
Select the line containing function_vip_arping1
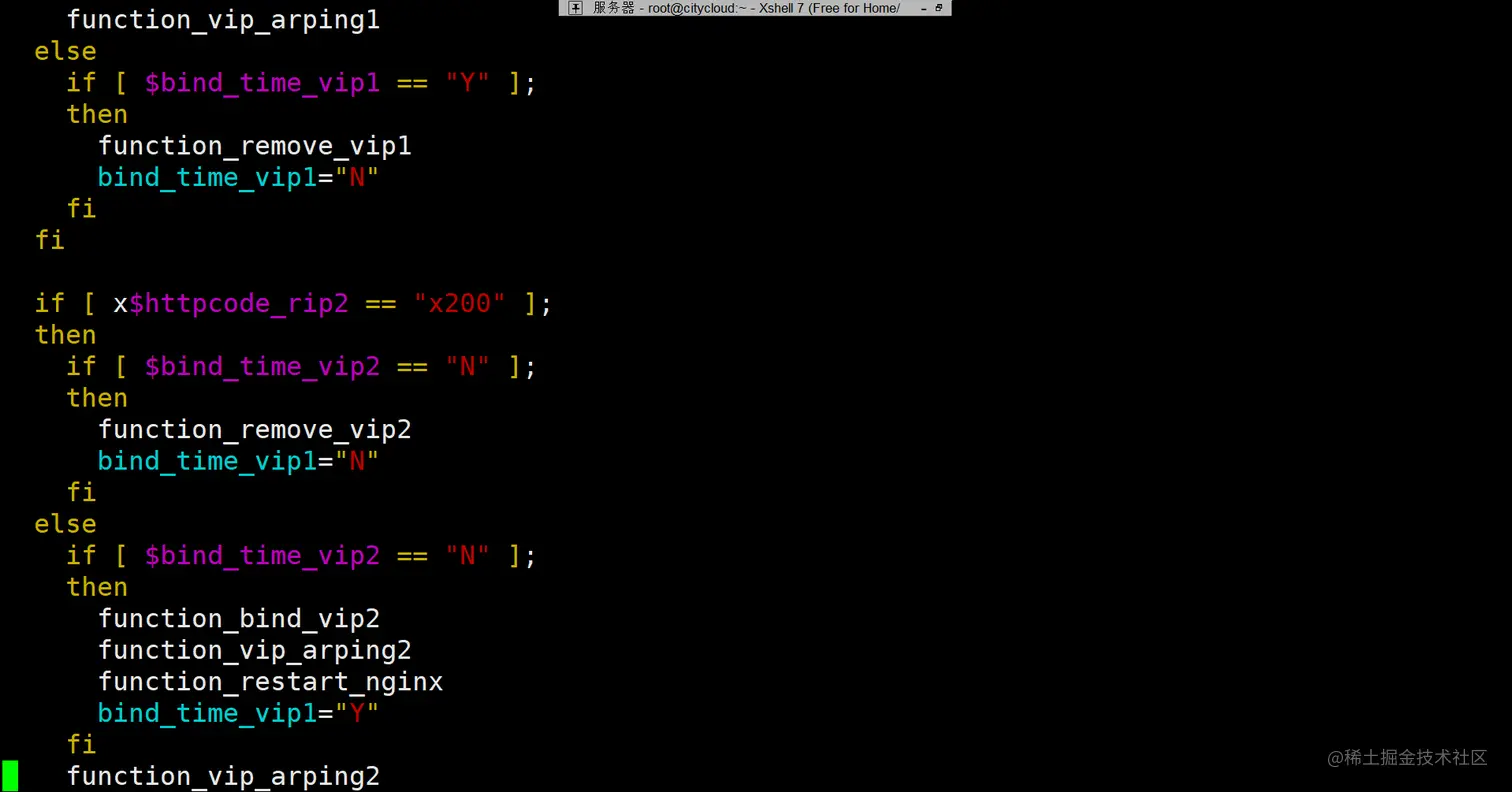(x=223, y=20)
